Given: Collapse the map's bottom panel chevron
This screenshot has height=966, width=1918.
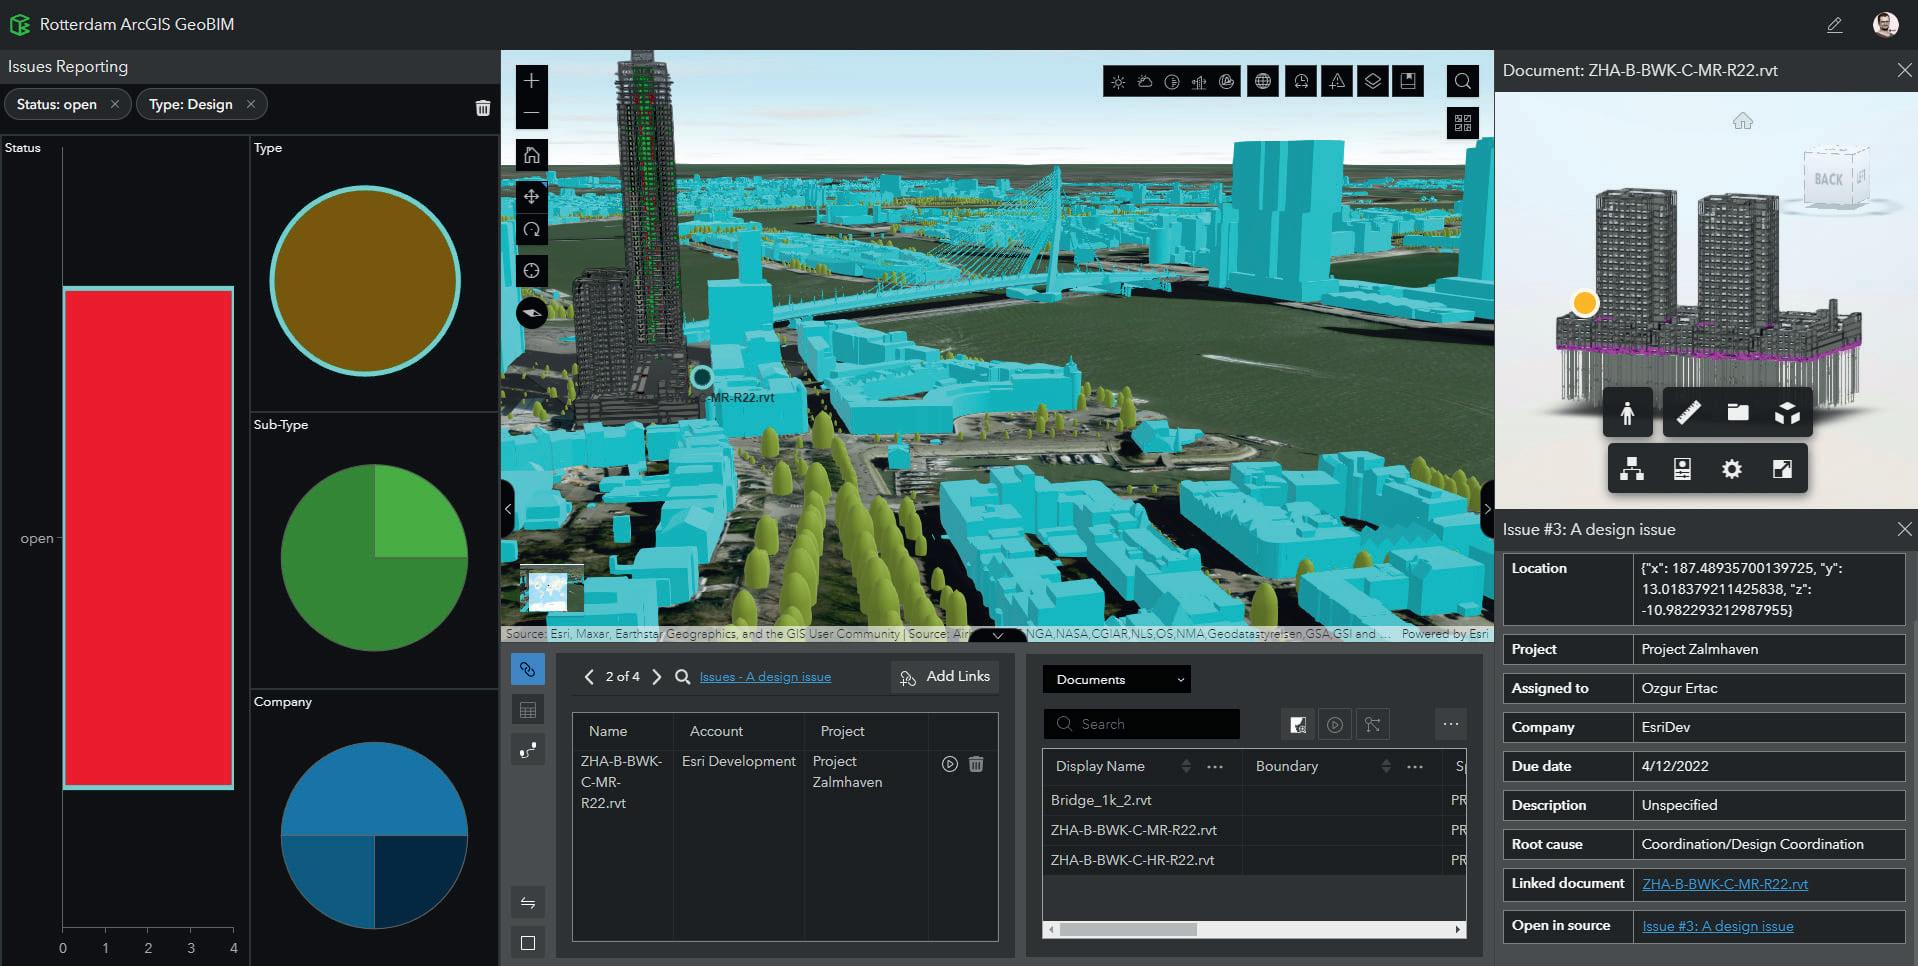Looking at the screenshot, I should tap(997, 635).
